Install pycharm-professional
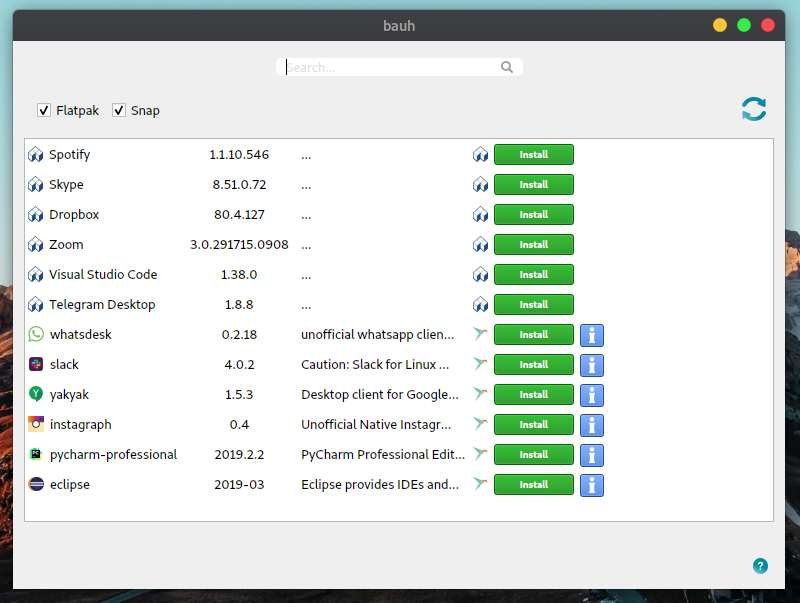This screenshot has width=800, height=603. [x=534, y=455]
